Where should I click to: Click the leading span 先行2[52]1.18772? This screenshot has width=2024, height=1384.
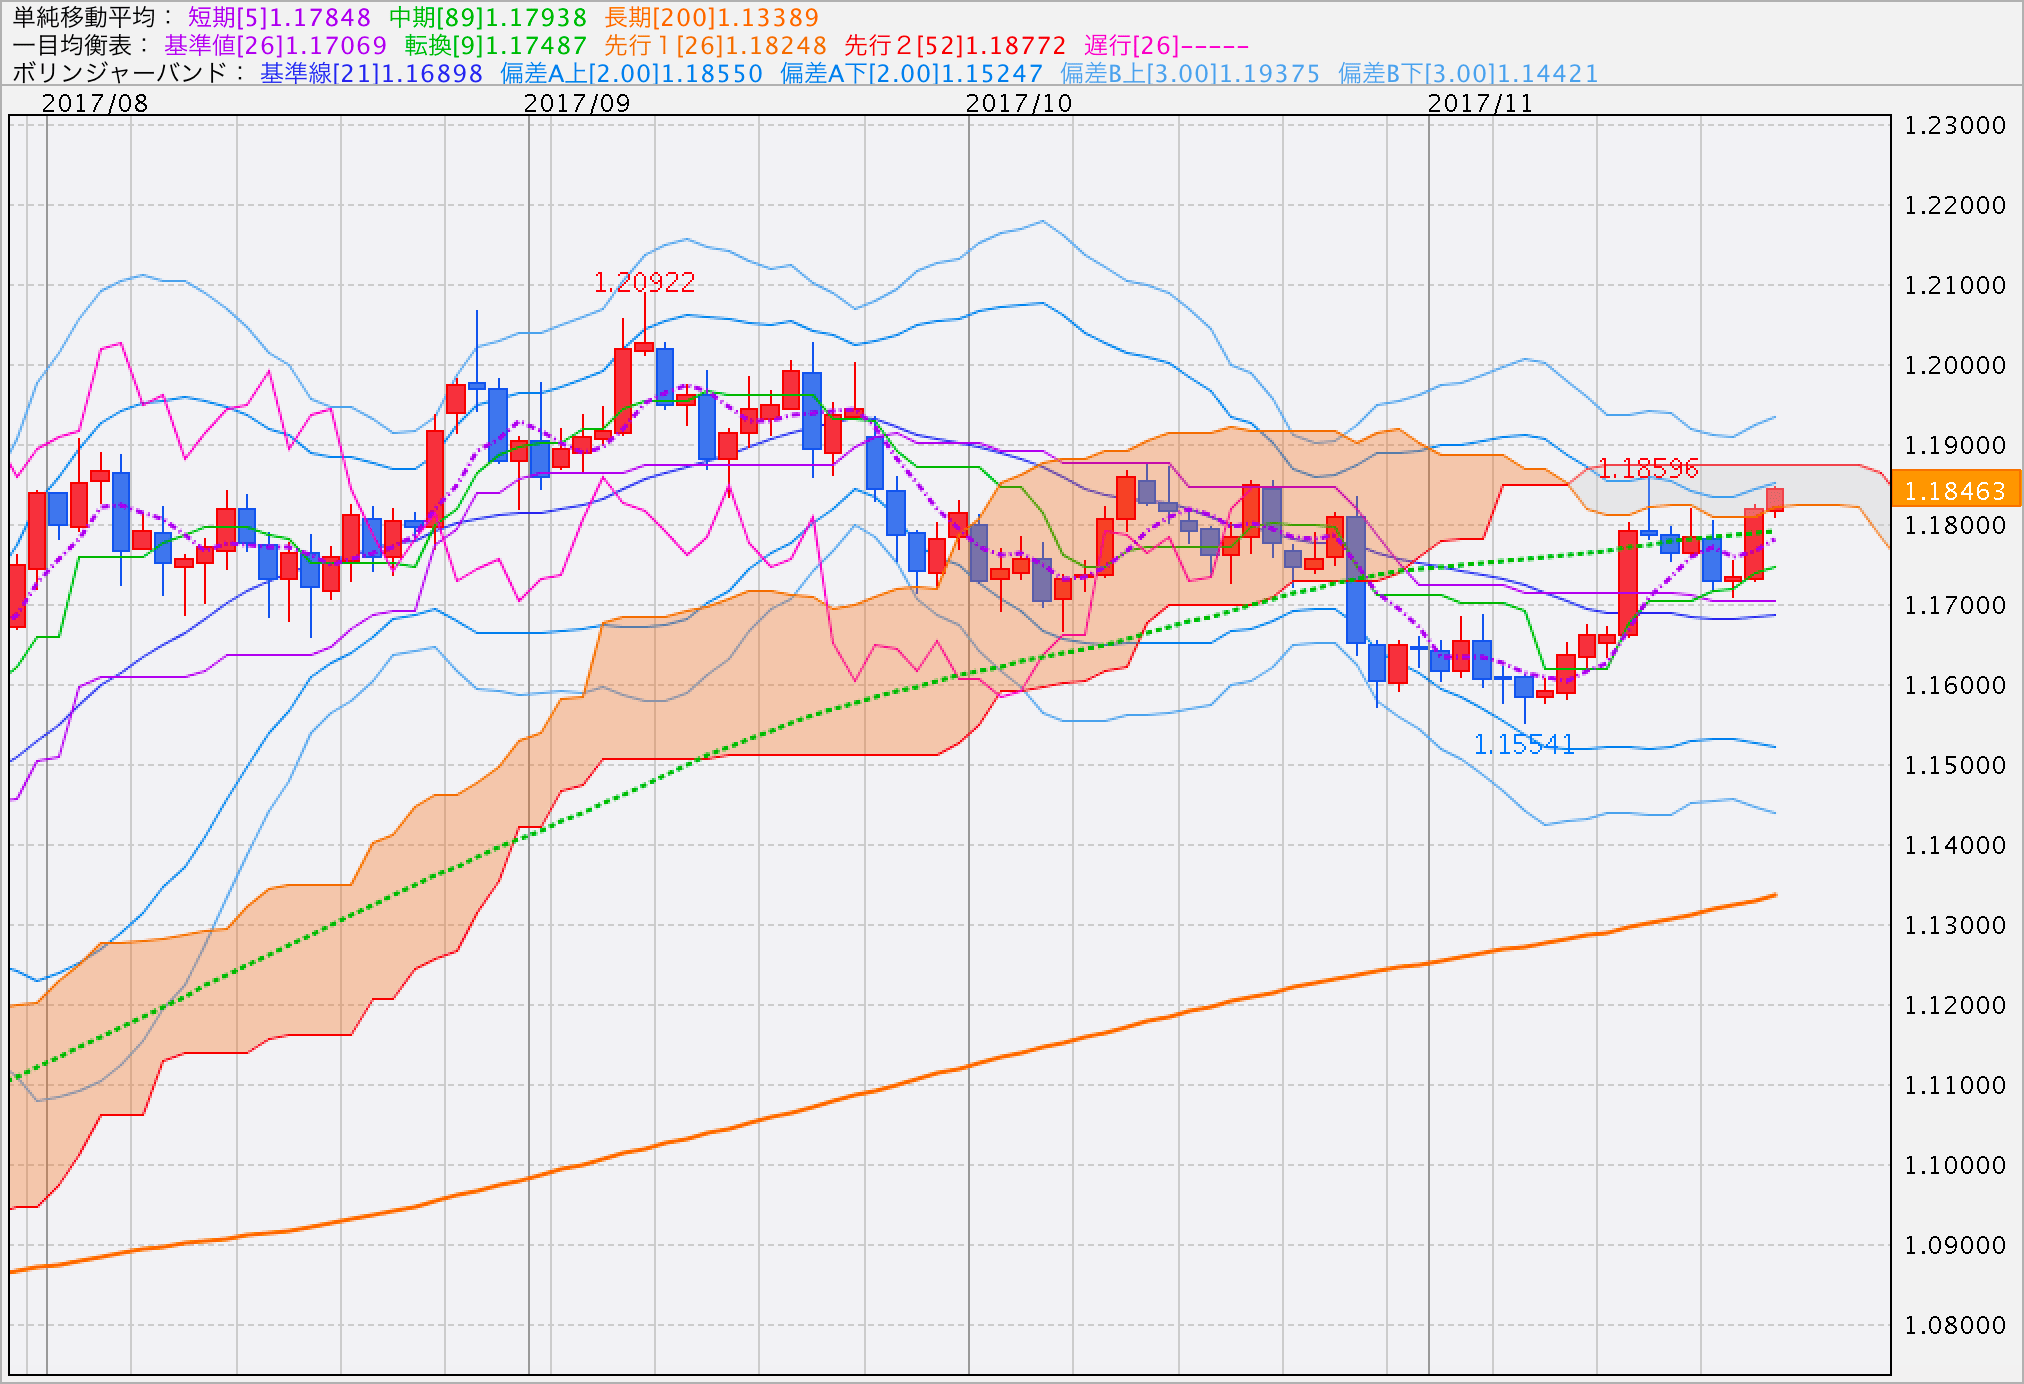click(x=955, y=45)
